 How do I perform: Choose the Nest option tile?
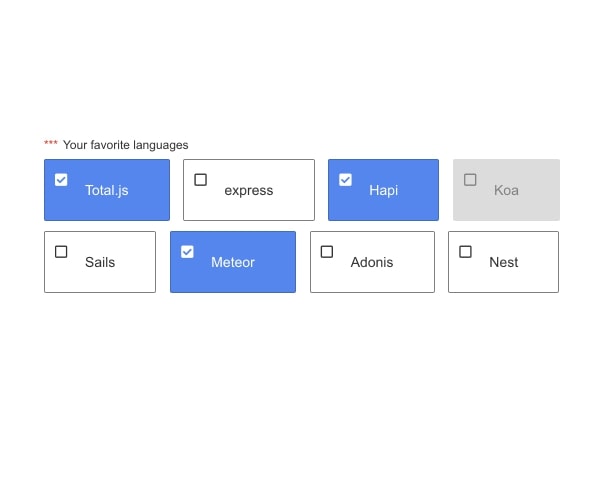coord(504,262)
